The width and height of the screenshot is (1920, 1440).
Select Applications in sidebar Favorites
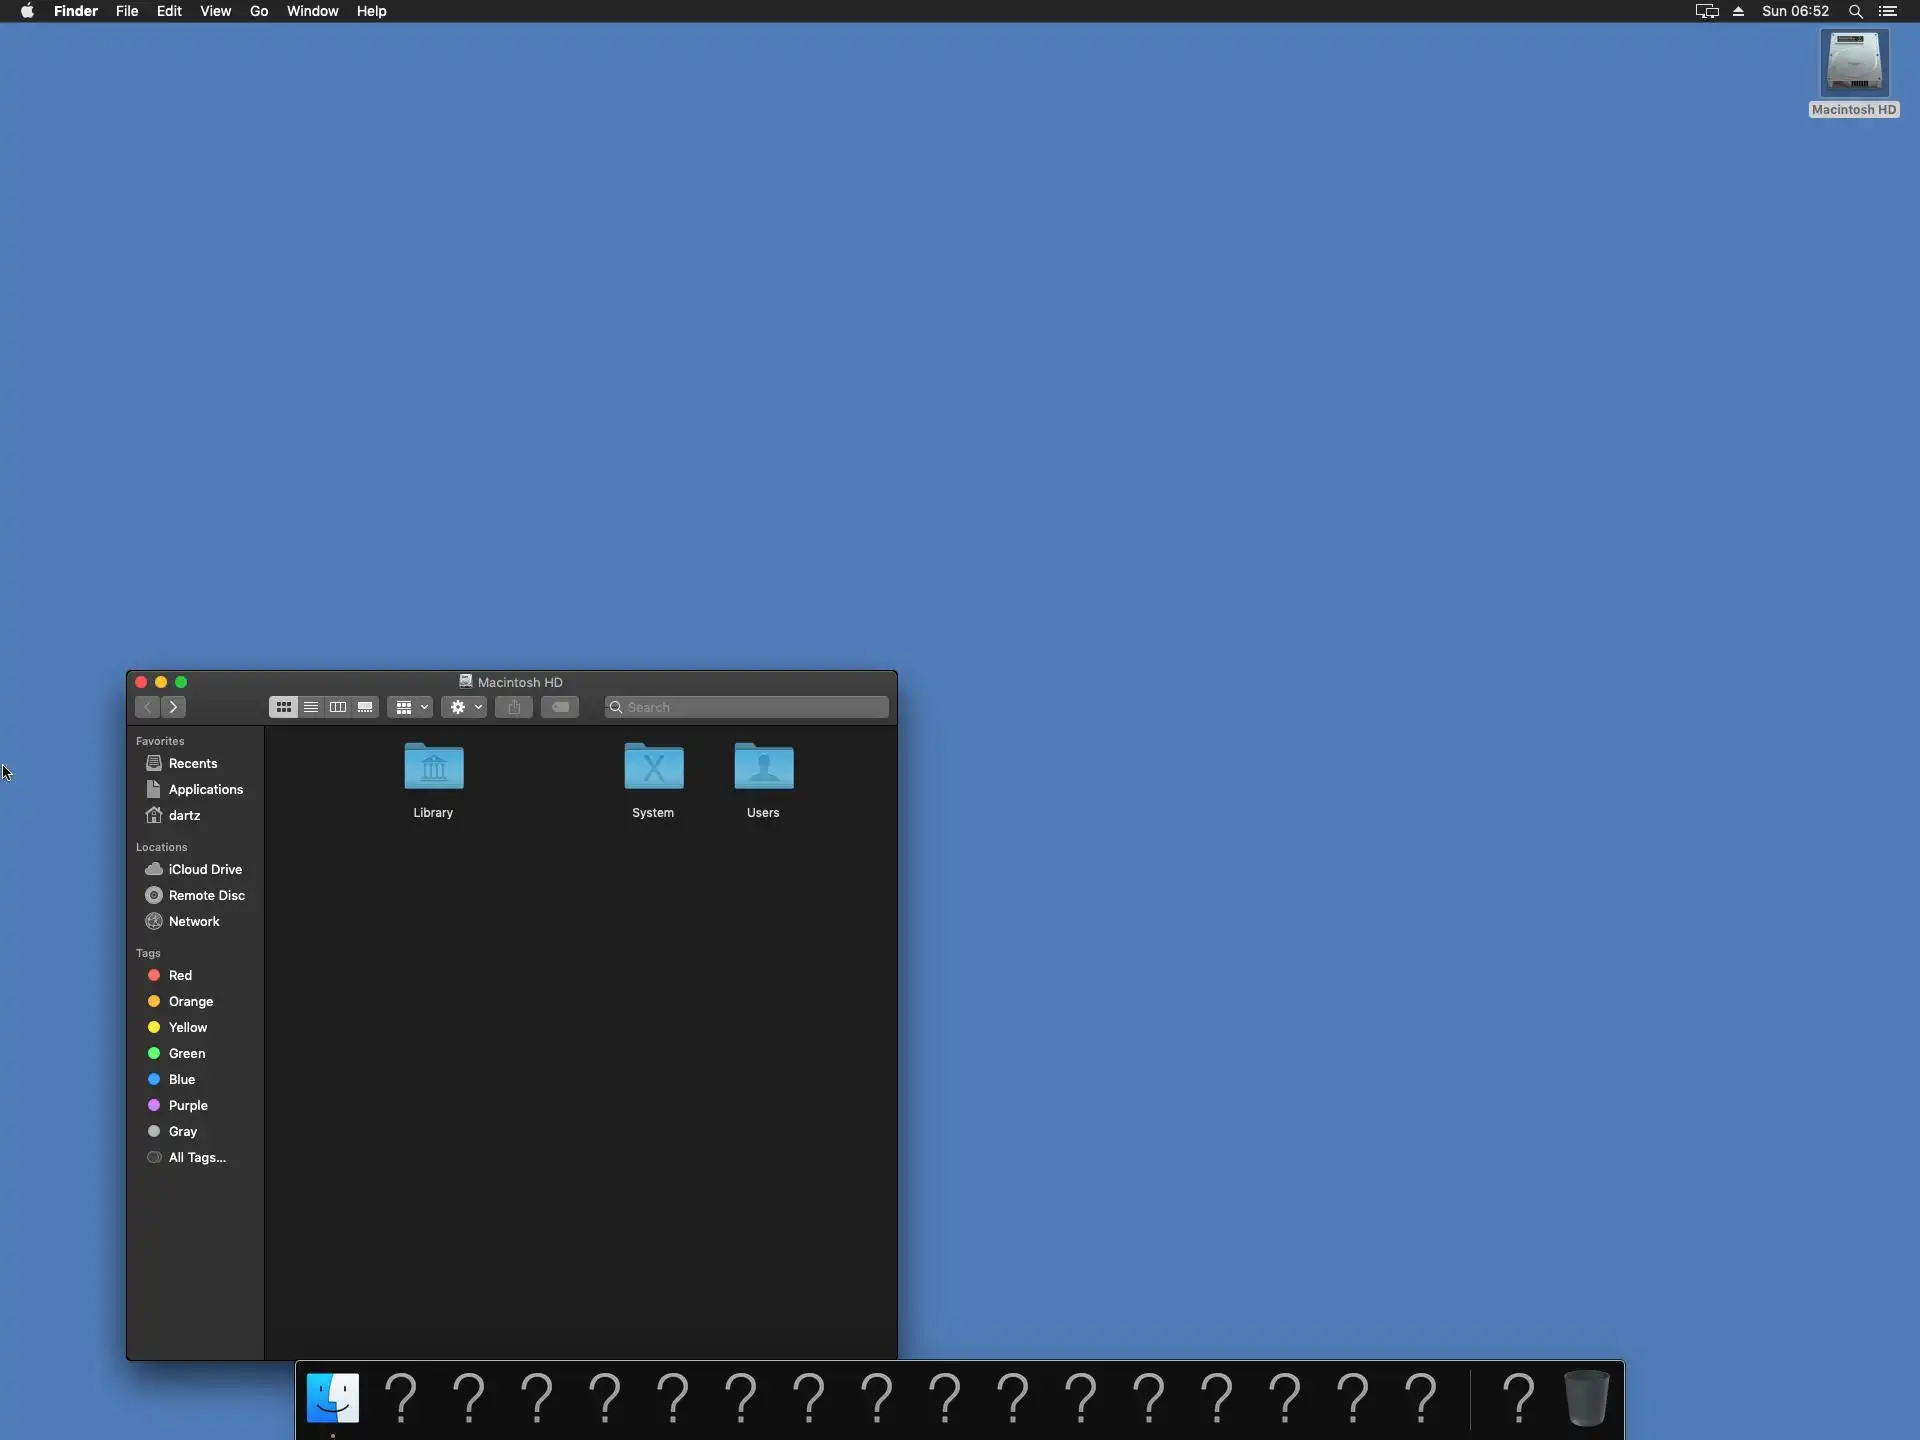(x=205, y=789)
